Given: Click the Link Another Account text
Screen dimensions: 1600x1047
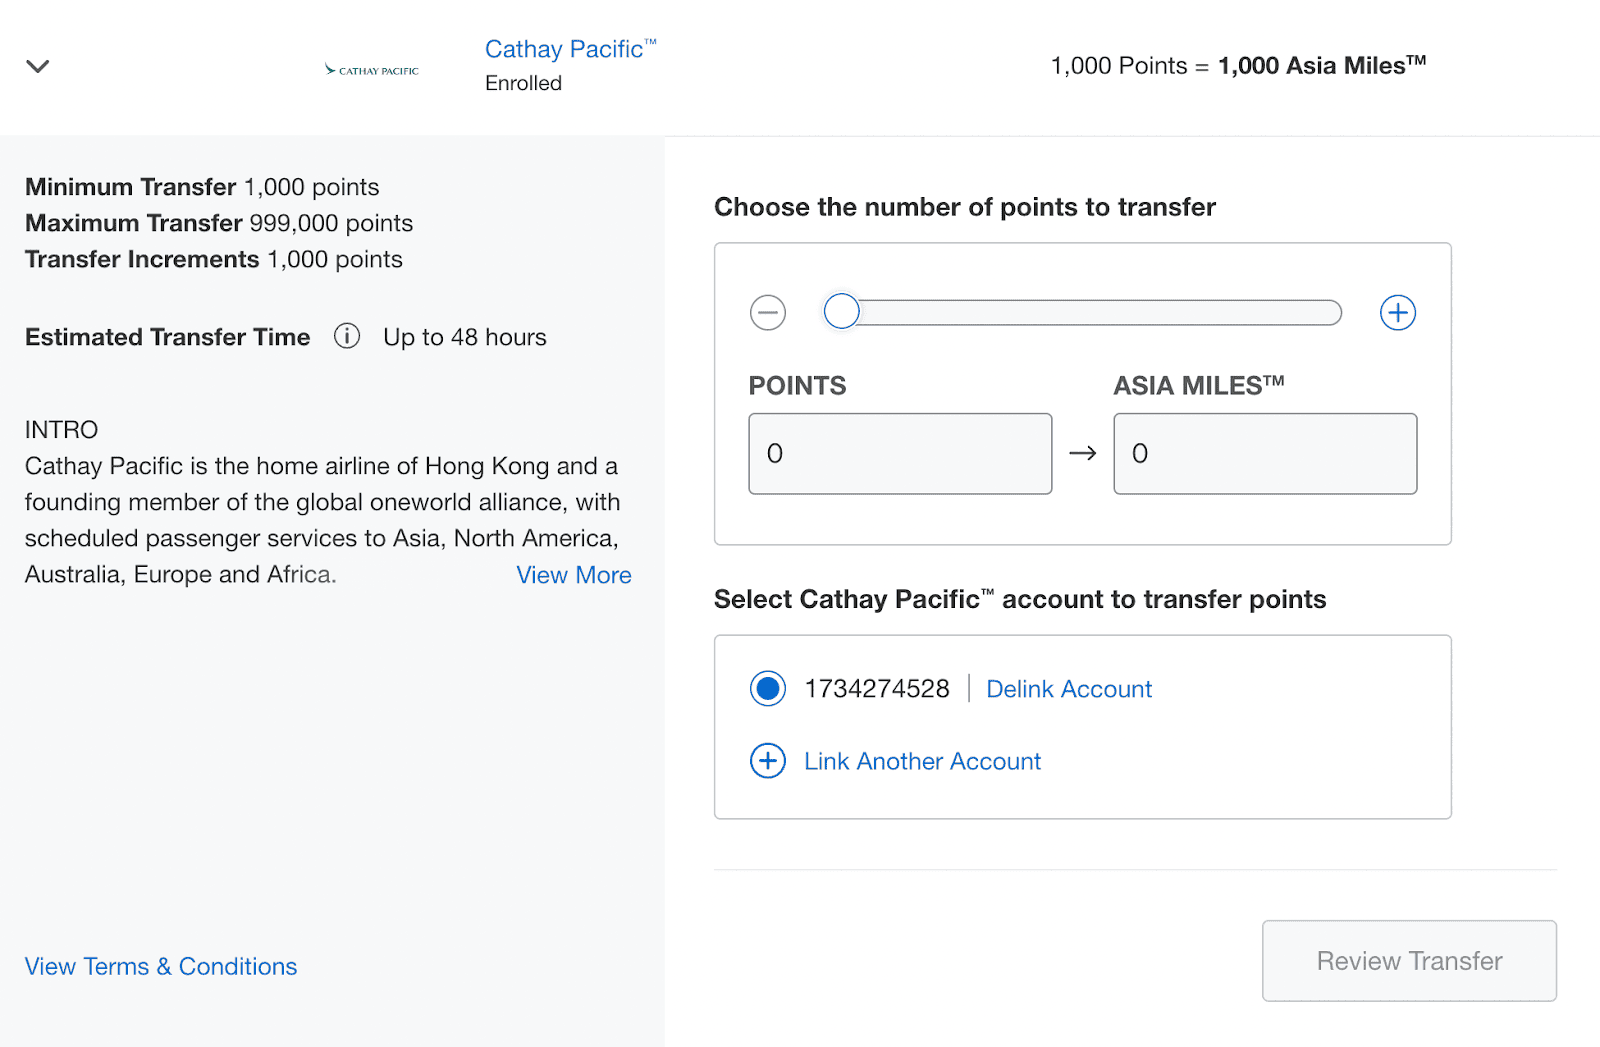Looking at the screenshot, I should coord(922,761).
